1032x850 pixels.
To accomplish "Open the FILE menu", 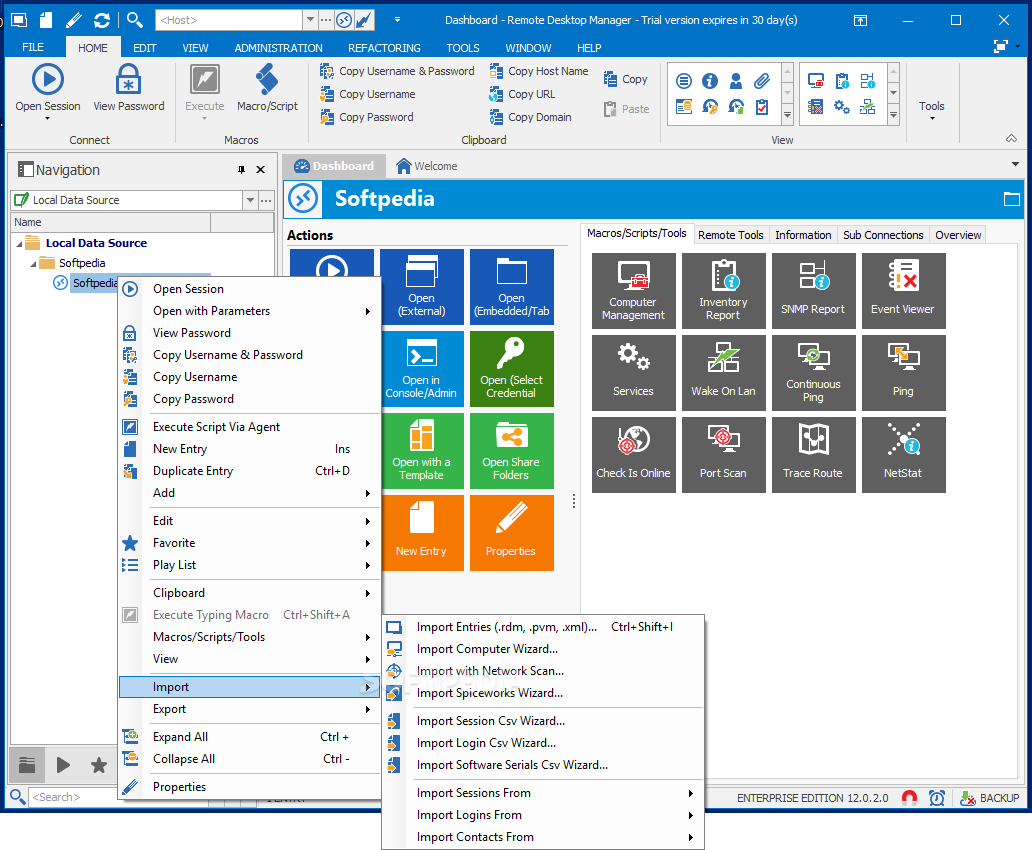I will pyautogui.click(x=33, y=47).
